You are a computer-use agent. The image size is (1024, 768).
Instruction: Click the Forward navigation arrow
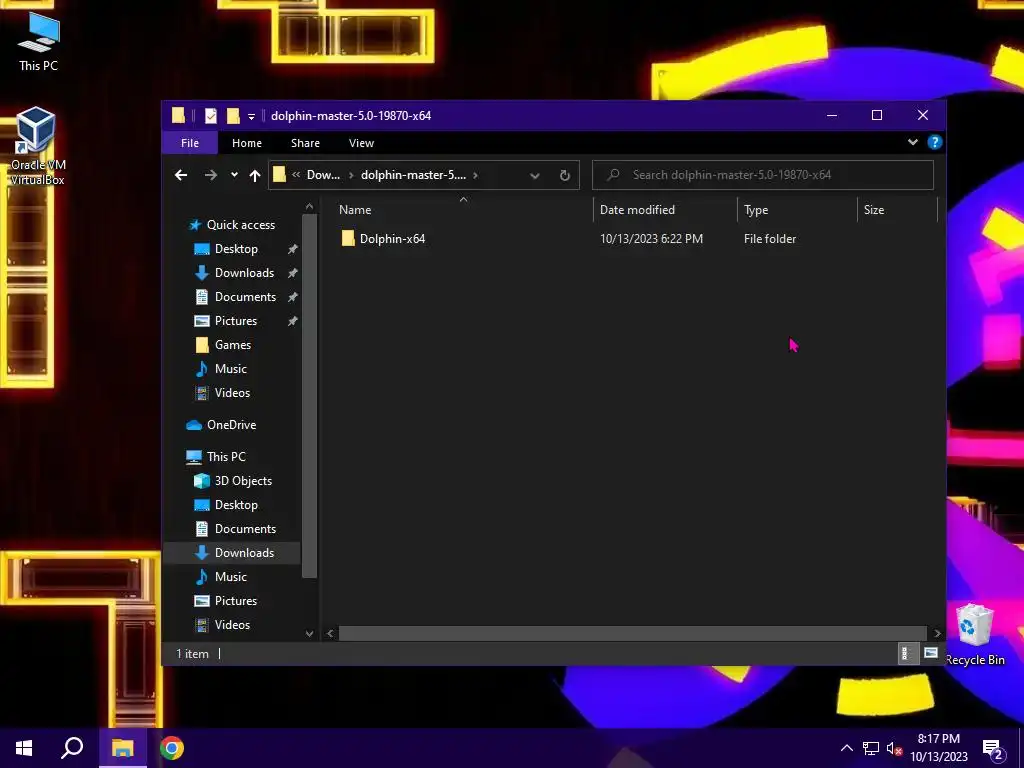coord(210,175)
